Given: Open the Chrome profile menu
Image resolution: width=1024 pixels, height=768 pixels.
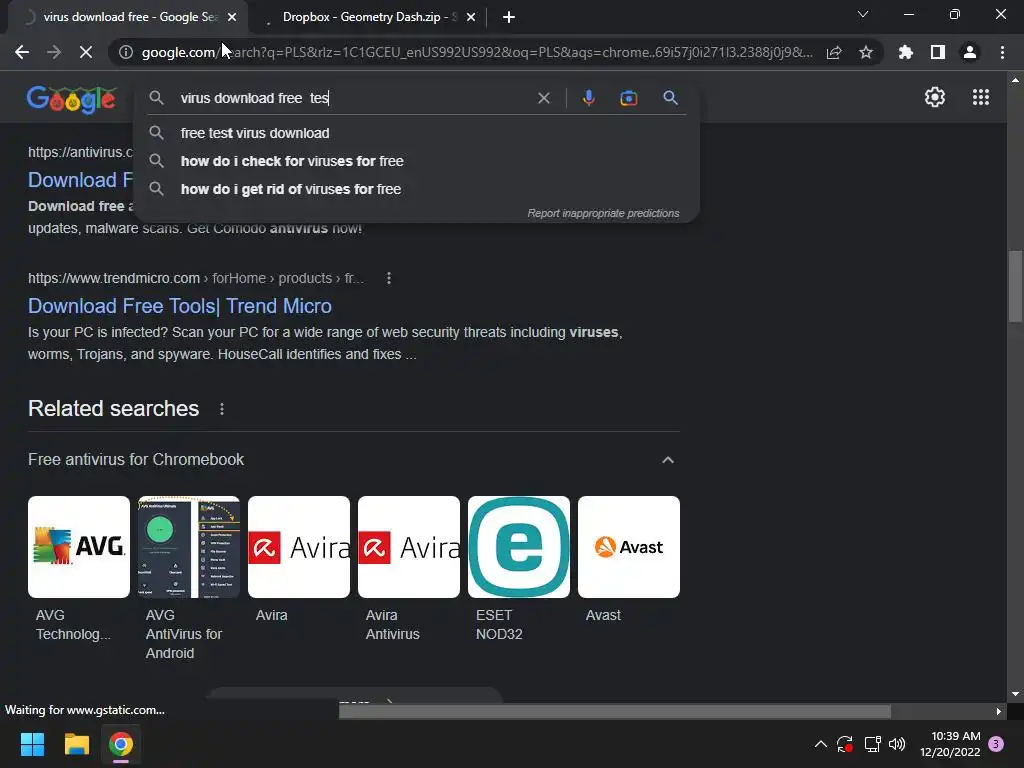Looking at the screenshot, I should click(970, 52).
